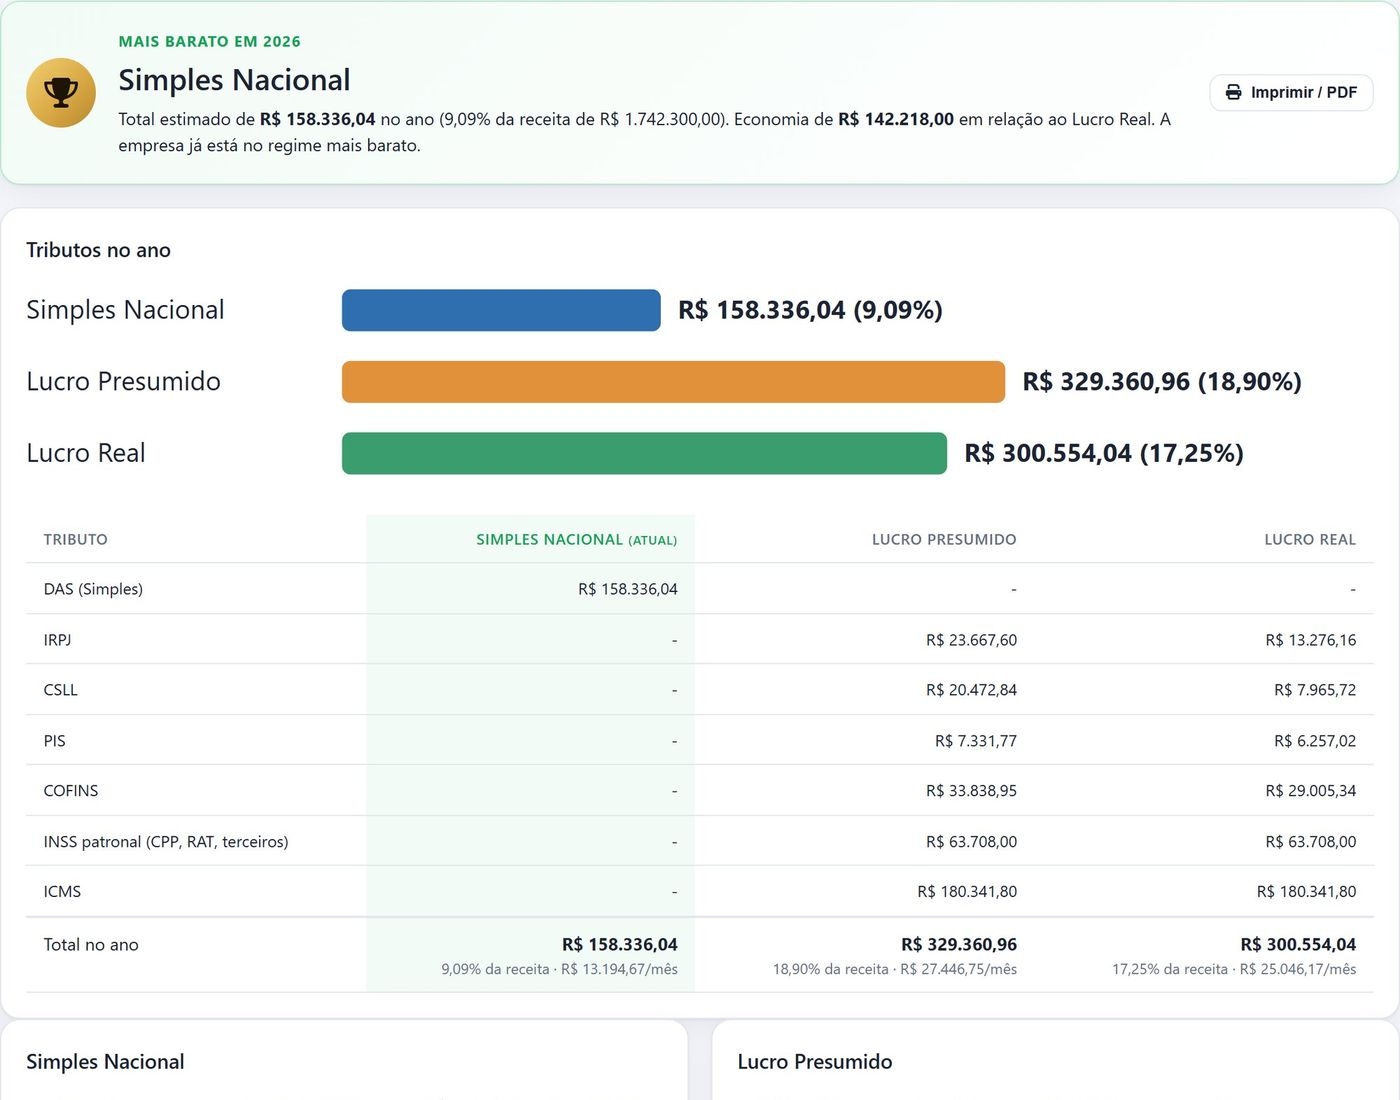The width and height of the screenshot is (1400, 1100).
Task: Click PIS value 'R$ 7.331,77'
Action: tap(976, 741)
